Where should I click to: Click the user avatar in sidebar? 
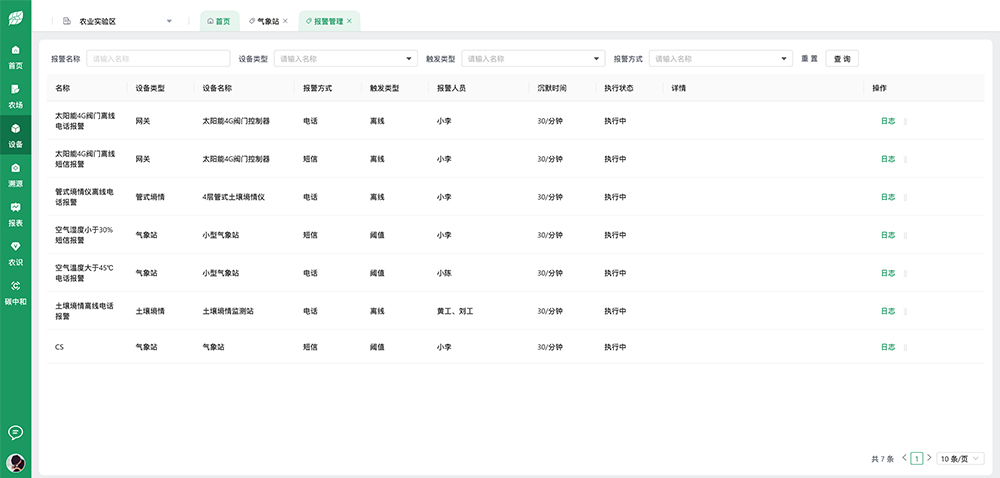pos(15,462)
